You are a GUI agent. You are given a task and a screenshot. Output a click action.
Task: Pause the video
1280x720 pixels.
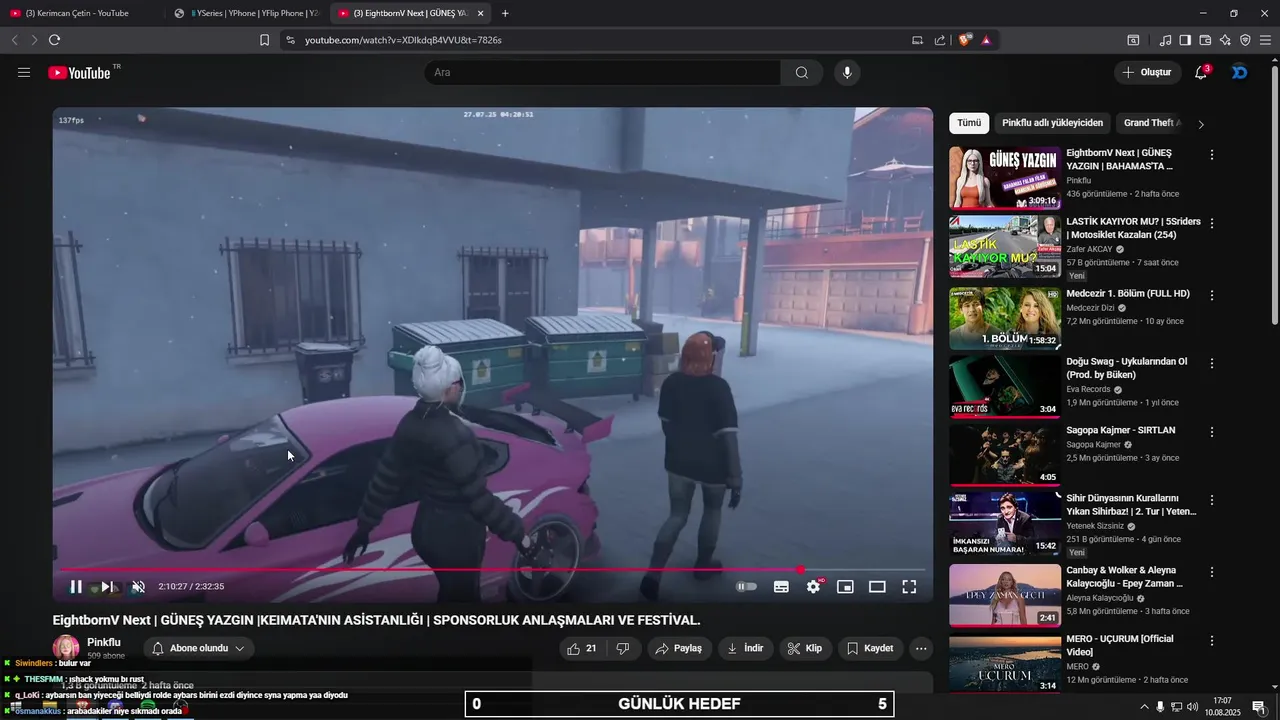(76, 587)
